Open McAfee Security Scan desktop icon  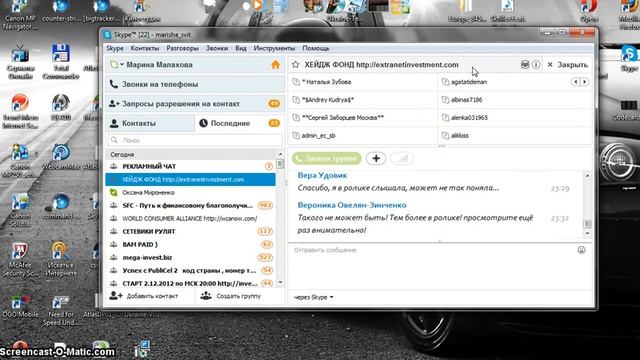click(20, 260)
